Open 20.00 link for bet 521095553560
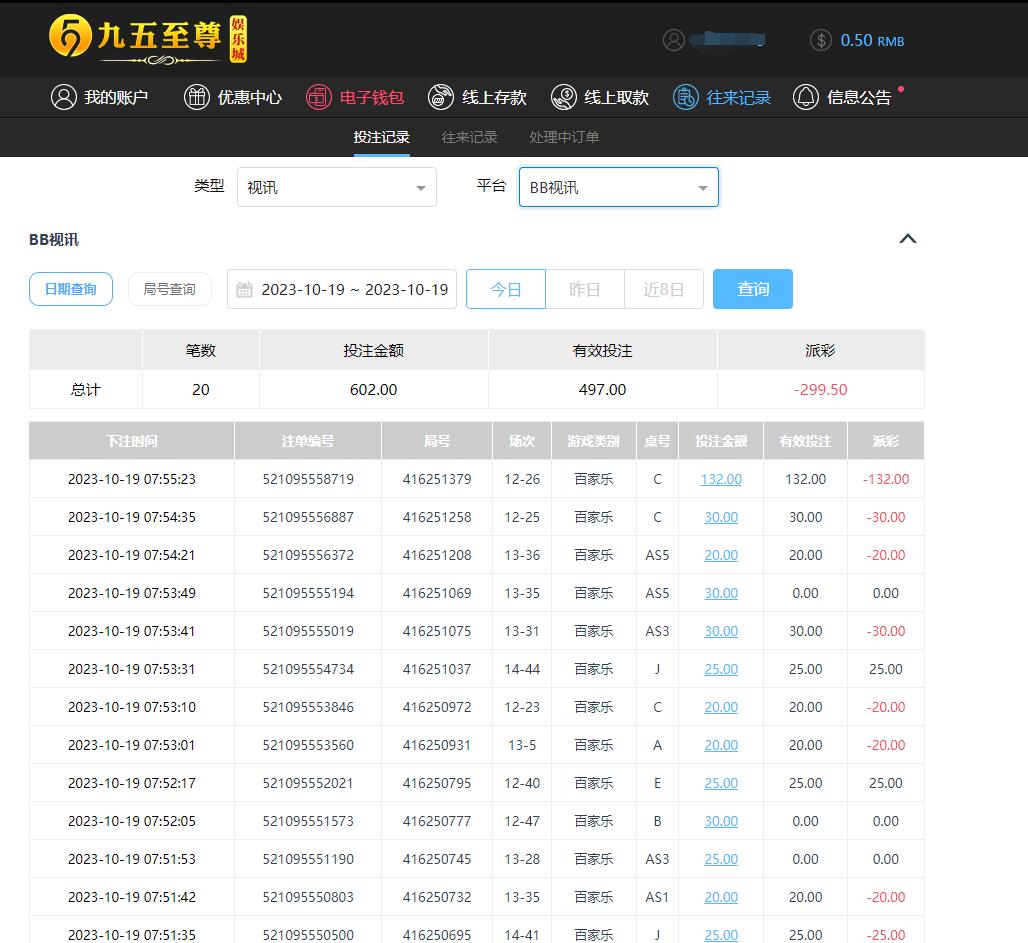The width and height of the screenshot is (1028, 943). 721,746
